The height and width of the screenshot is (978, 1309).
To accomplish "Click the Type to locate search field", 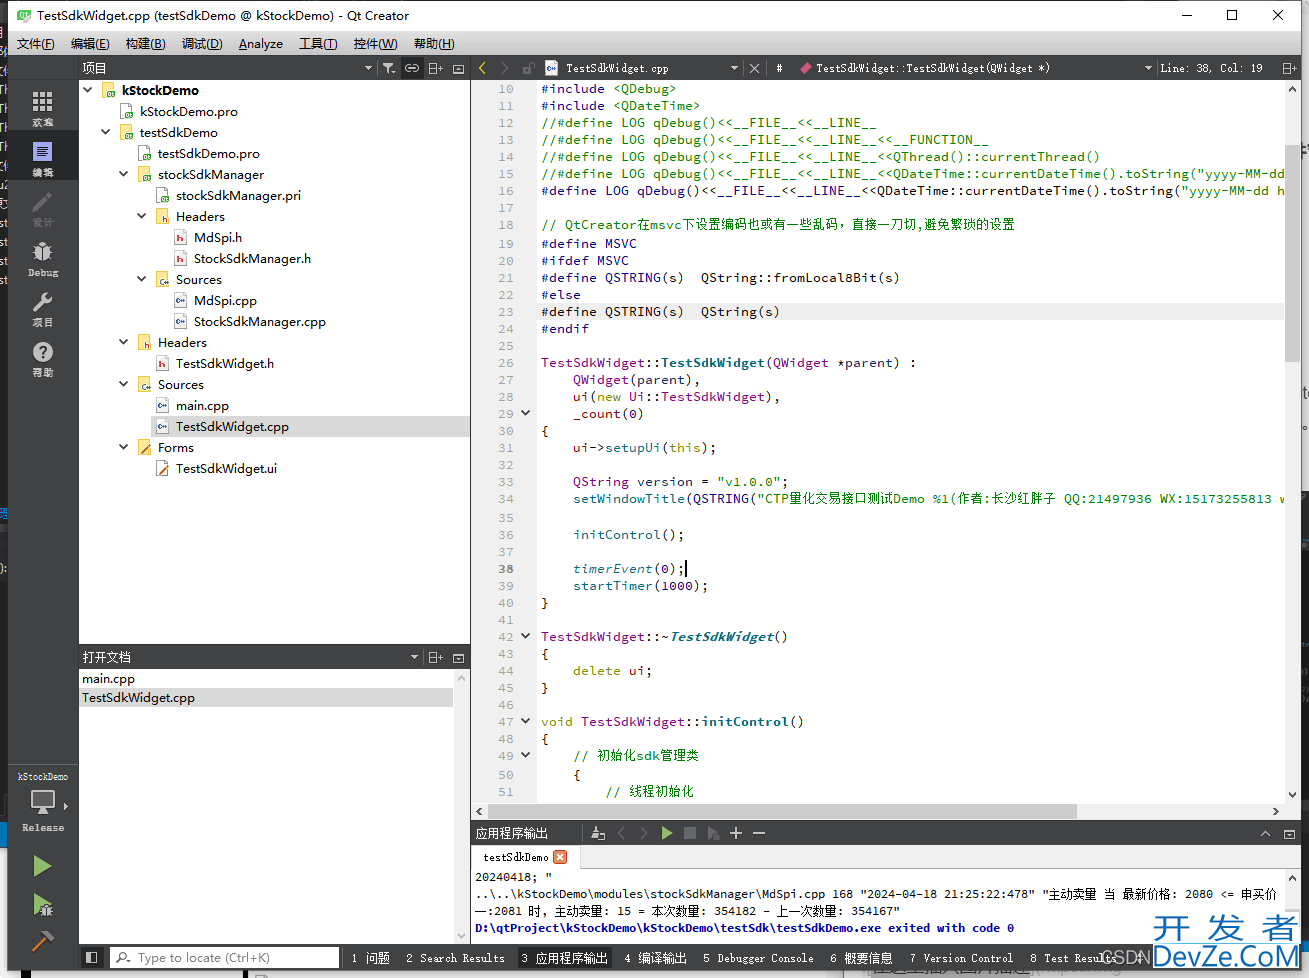I will [x=225, y=958].
